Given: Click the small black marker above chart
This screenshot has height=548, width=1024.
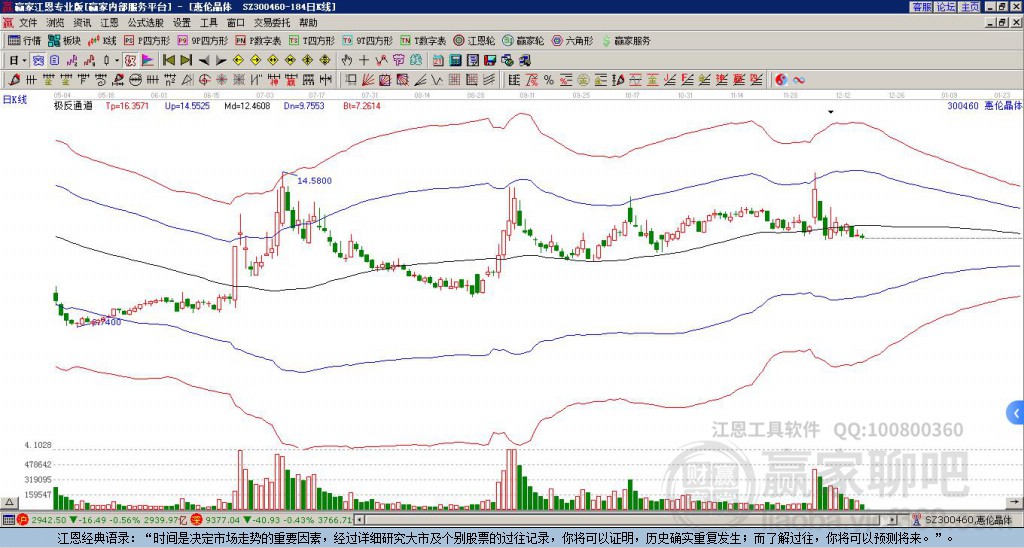Looking at the screenshot, I should 831,112.
